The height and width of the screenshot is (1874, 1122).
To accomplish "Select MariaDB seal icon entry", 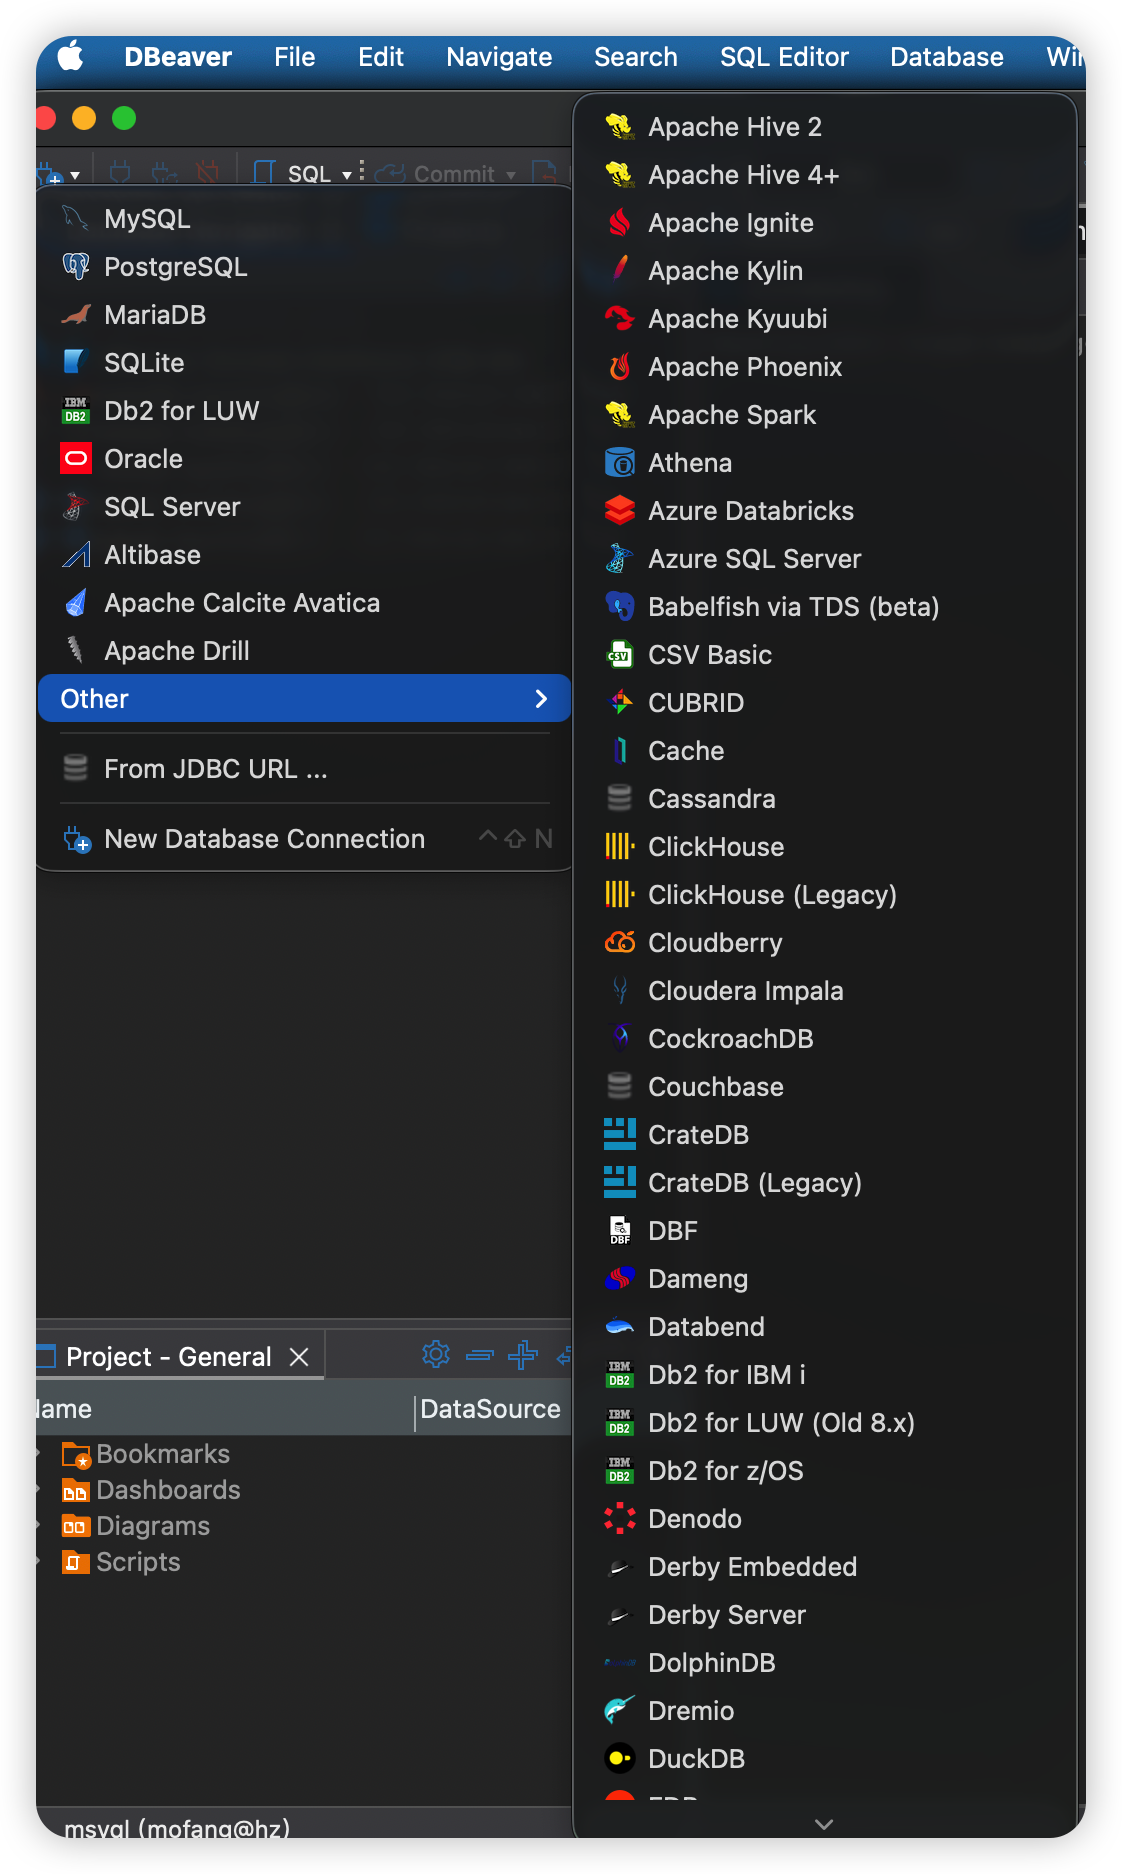I will point(304,315).
